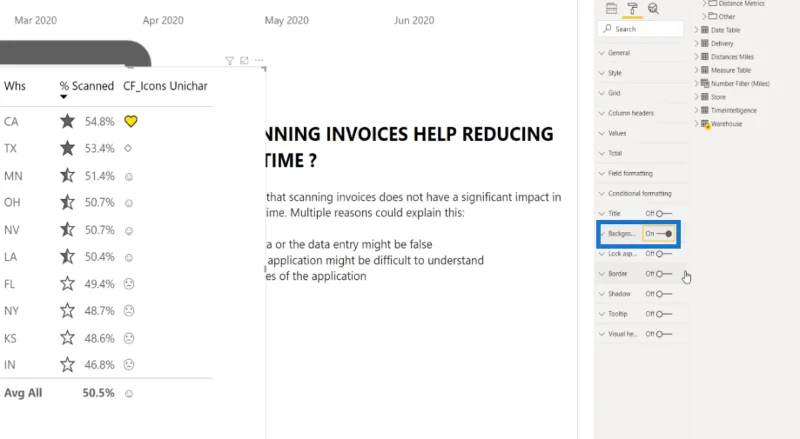
Task: Click the CF_Icons Unichar column header
Action: pyautogui.click(x=165, y=86)
